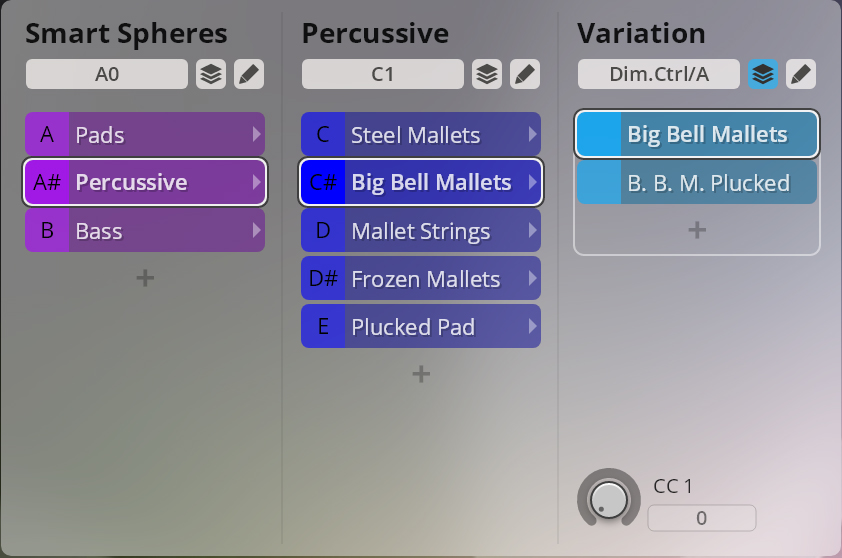842x558 pixels.
Task: Expand the Plucked Pad arrow
Action: (x=533, y=326)
